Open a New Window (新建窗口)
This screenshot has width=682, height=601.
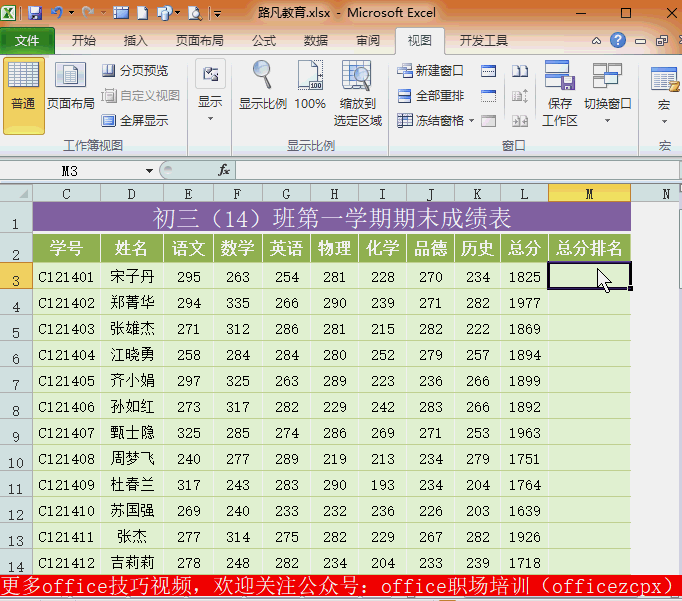[431, 71]
